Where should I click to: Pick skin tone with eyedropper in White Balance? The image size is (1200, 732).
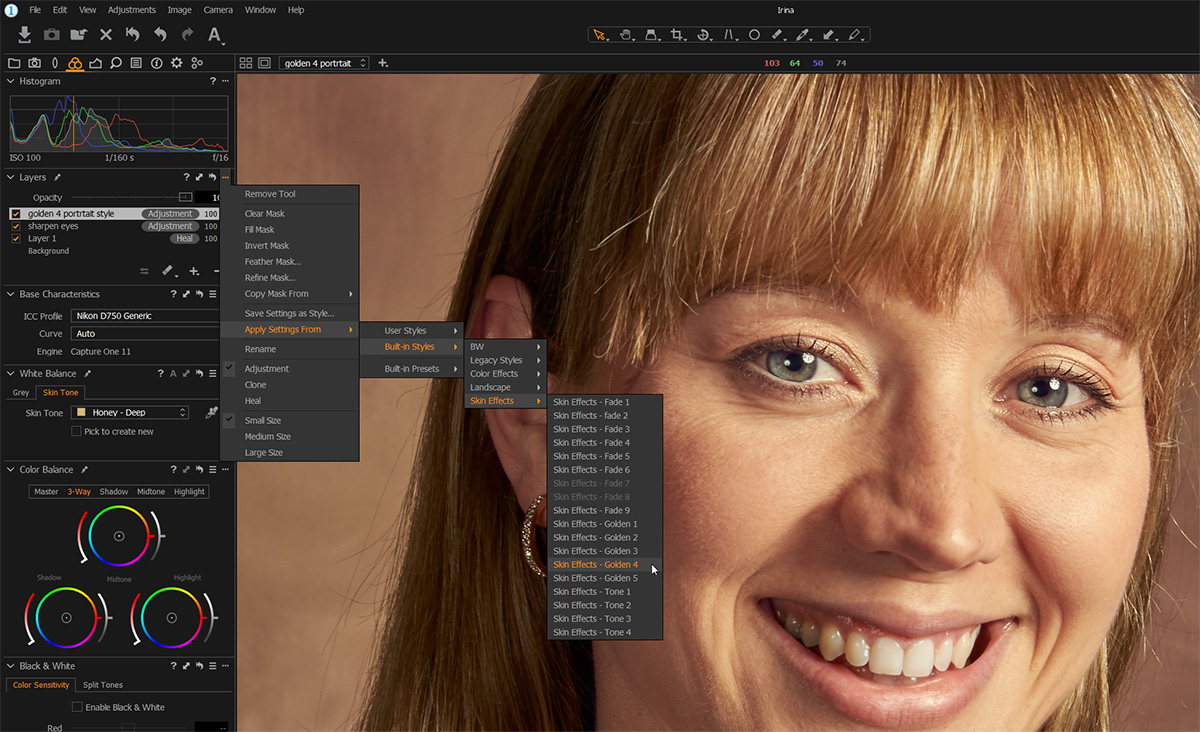pyautogui.click(x=212, y=412)
